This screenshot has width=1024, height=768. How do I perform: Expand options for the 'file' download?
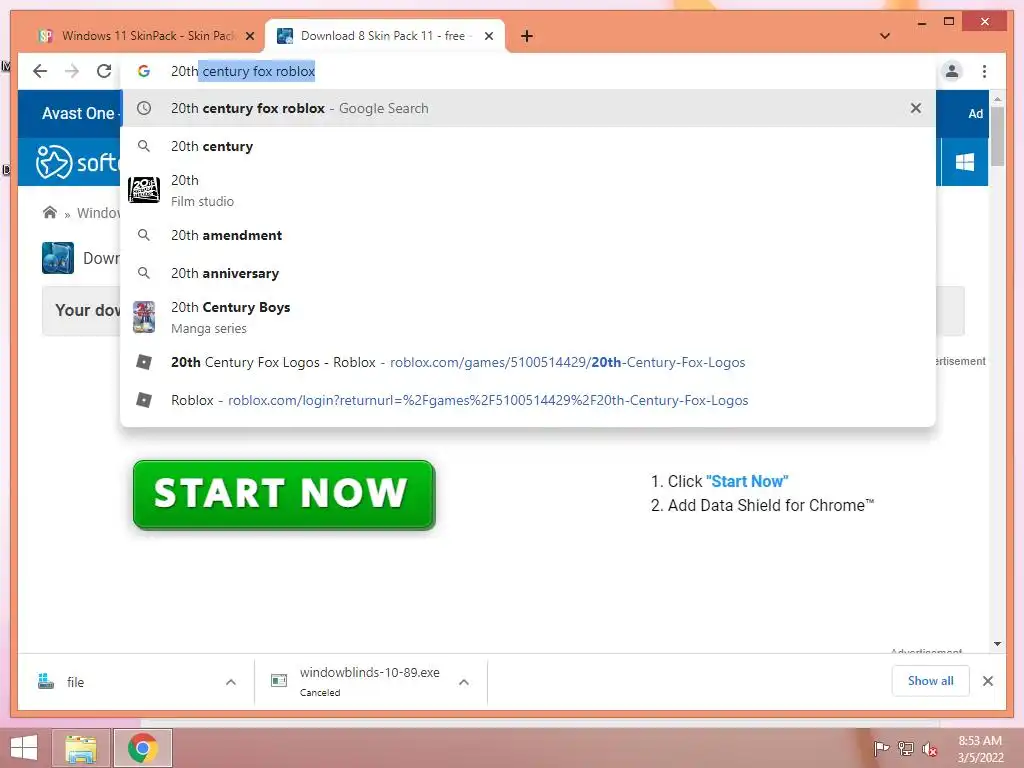pos(231,682)
